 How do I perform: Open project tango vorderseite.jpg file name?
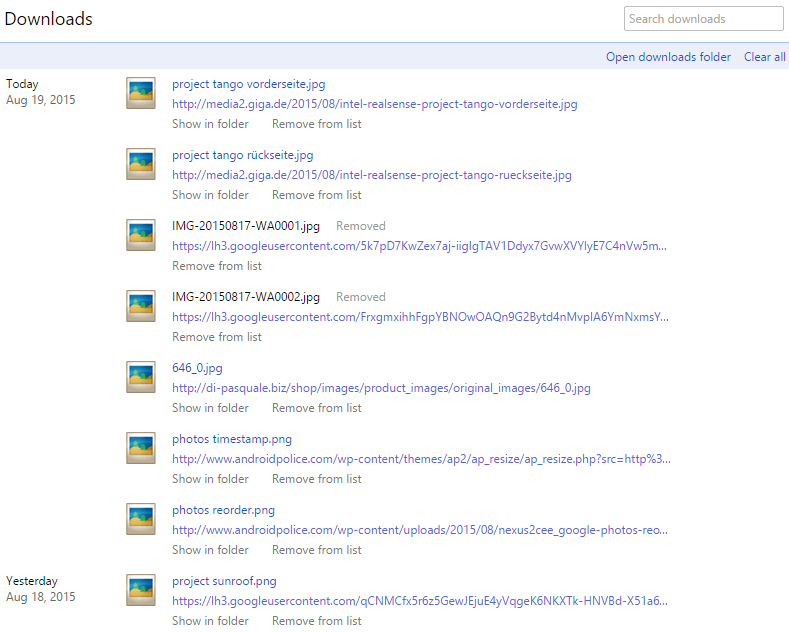click(x=248, y=84)
